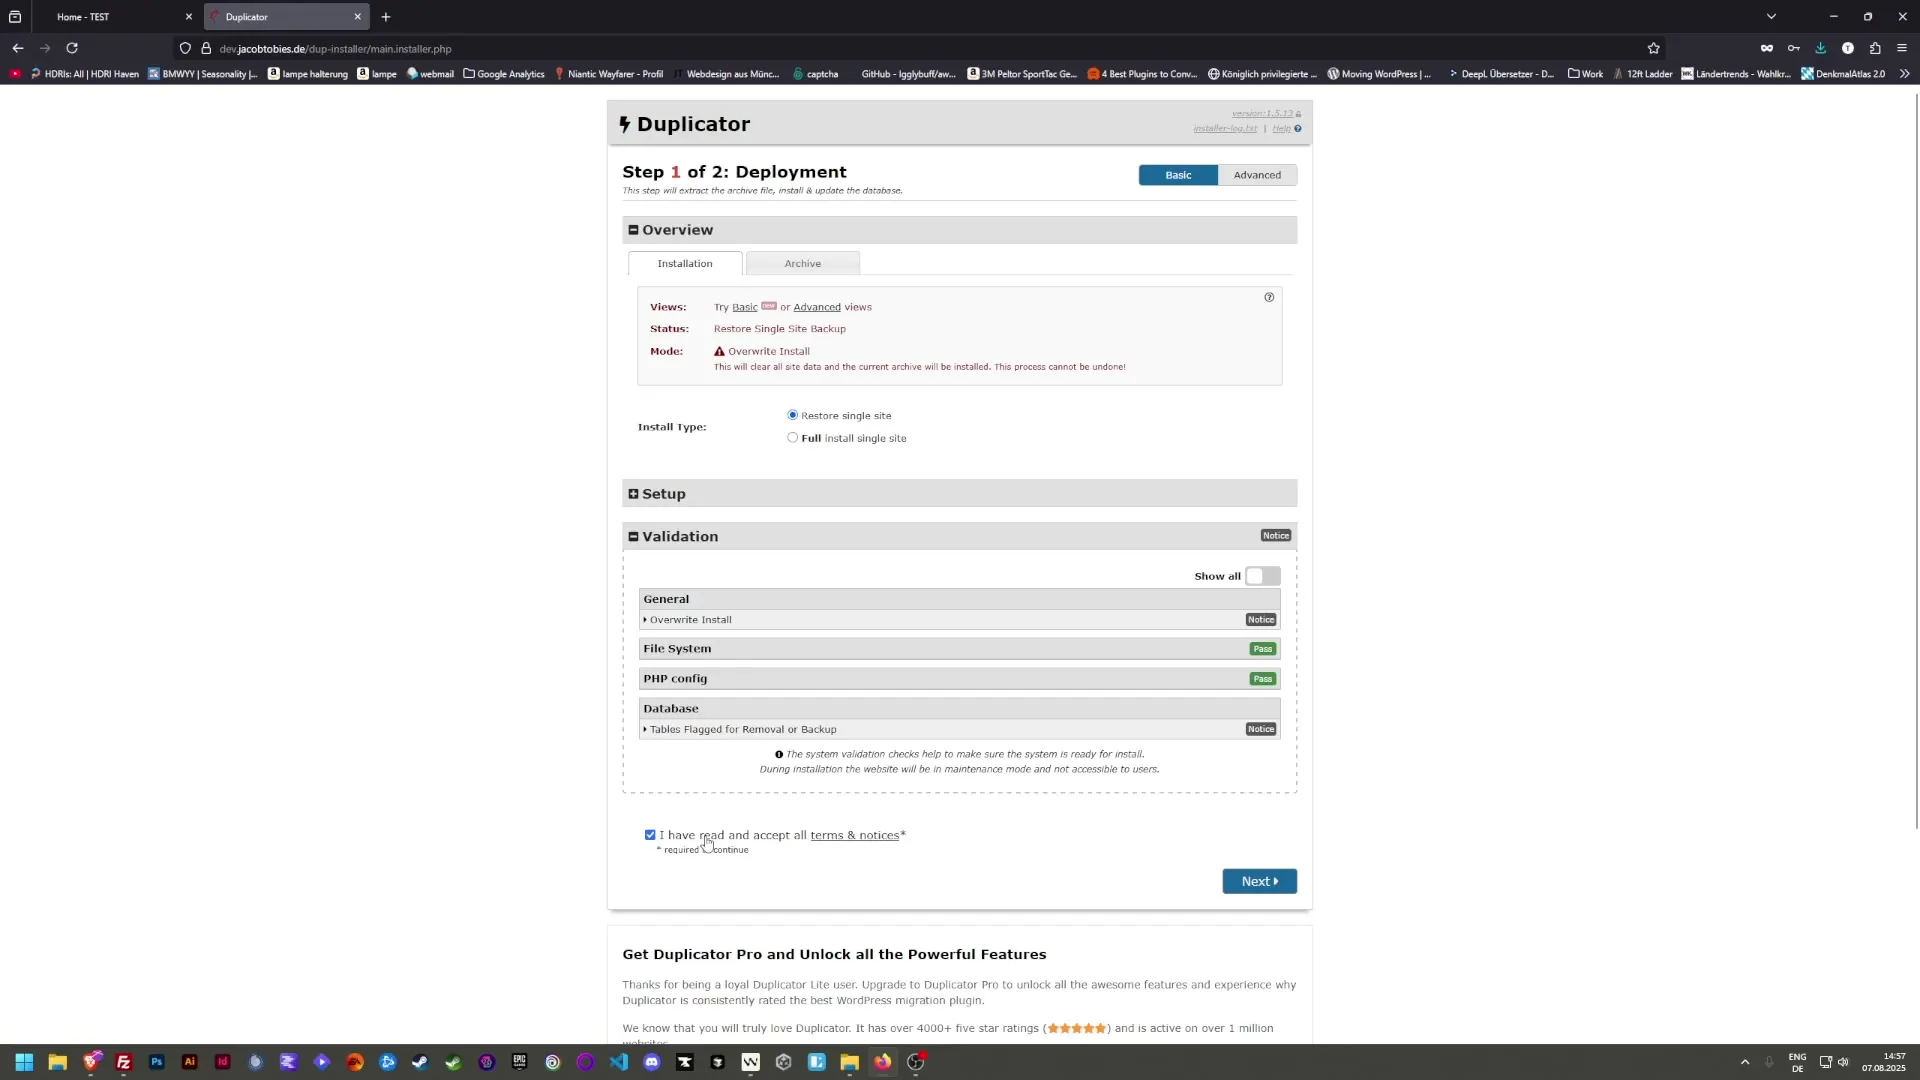Enable the Show all toggle in Validation
1920x1080 pixels.
point(1261,575)
